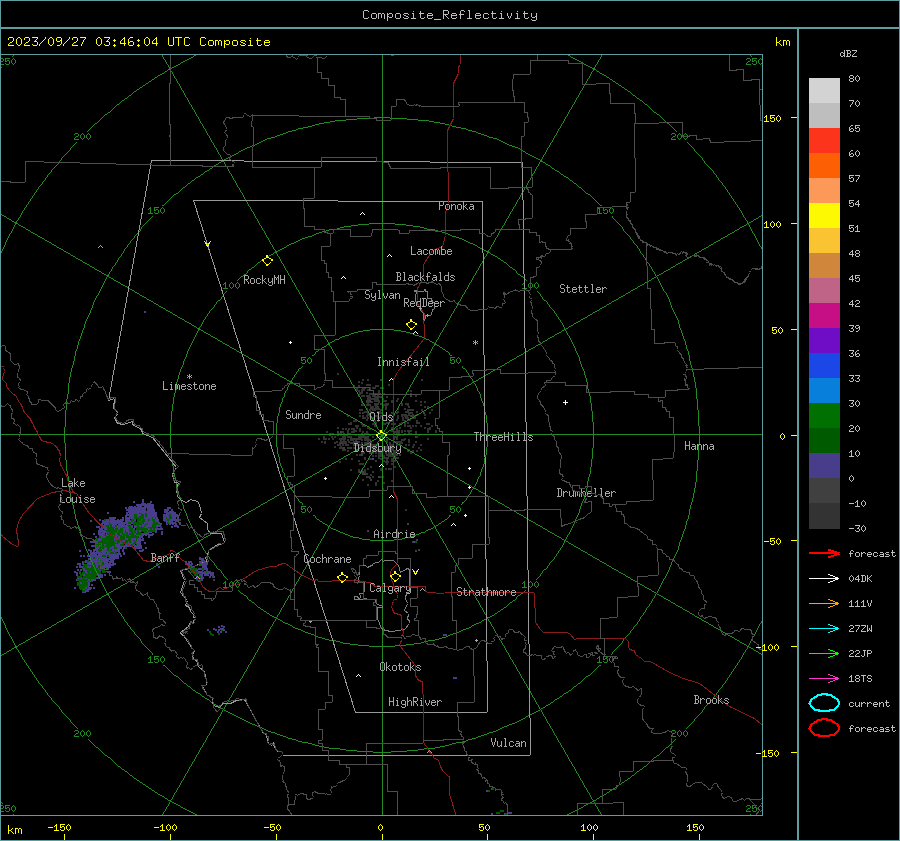Viewport: 900px width, 841px height.
Task: Click the 2023/09/27 03:46:04 UTC timestamp
Action: click(138, 42)
